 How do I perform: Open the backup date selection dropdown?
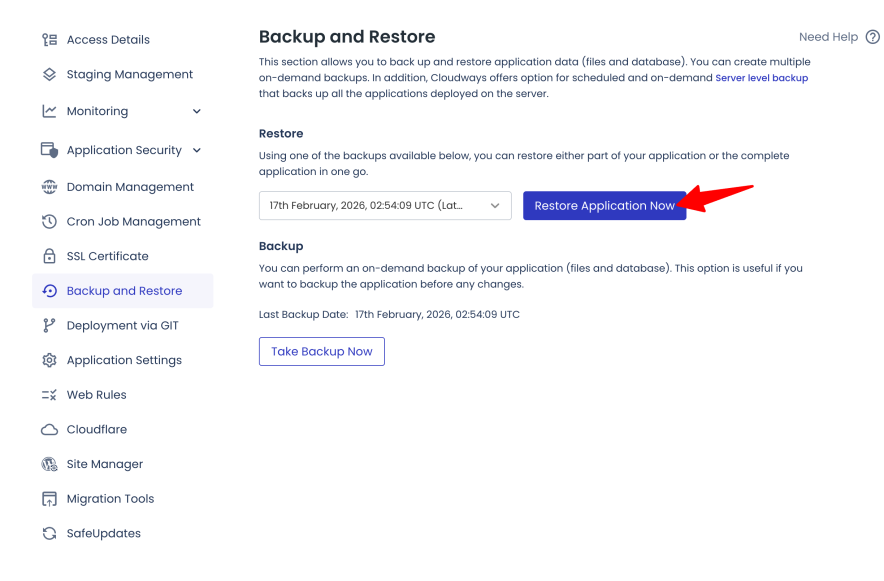(x=385, y=205)
